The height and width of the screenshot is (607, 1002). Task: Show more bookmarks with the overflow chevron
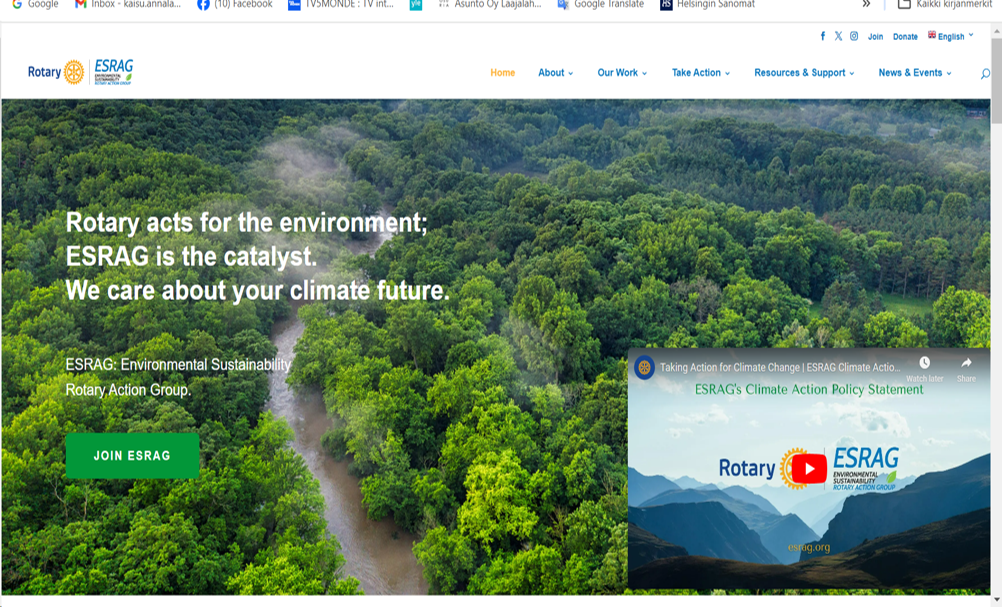(x=866, y=5)
